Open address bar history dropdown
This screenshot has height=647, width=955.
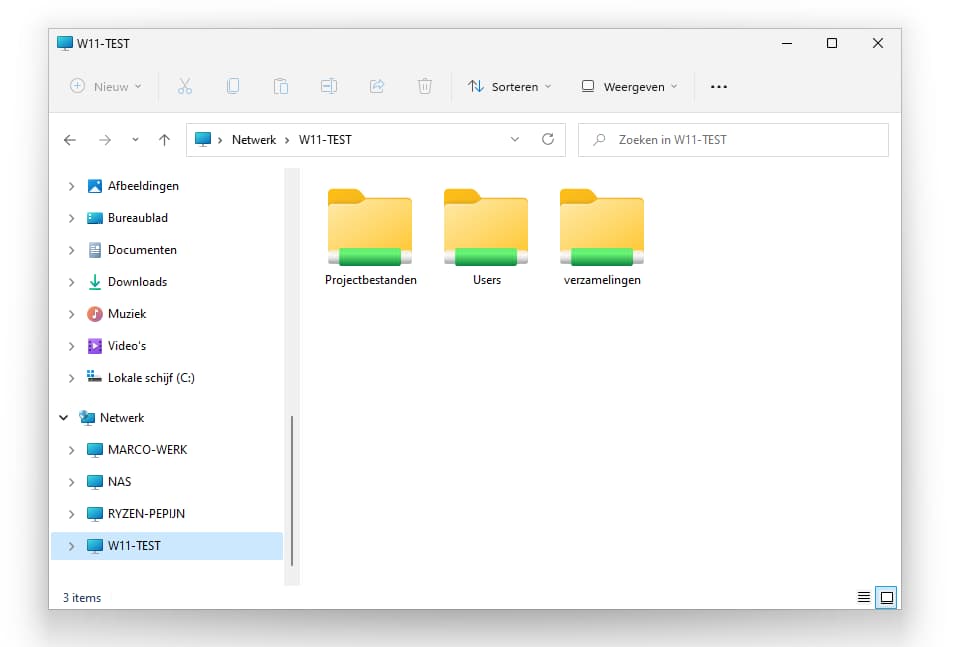point(515,140)
